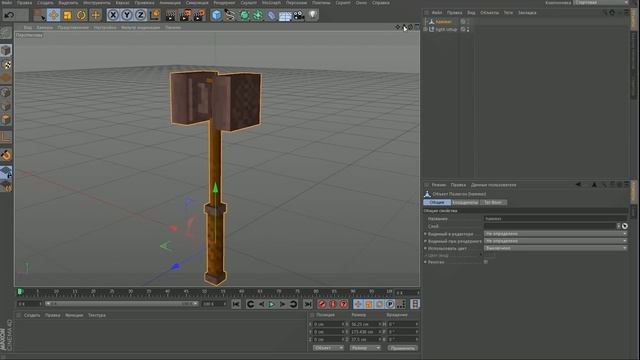Select Model mode cube in left sidebar
The height and width of the screenshot is (360, 640).
point(6,50)
